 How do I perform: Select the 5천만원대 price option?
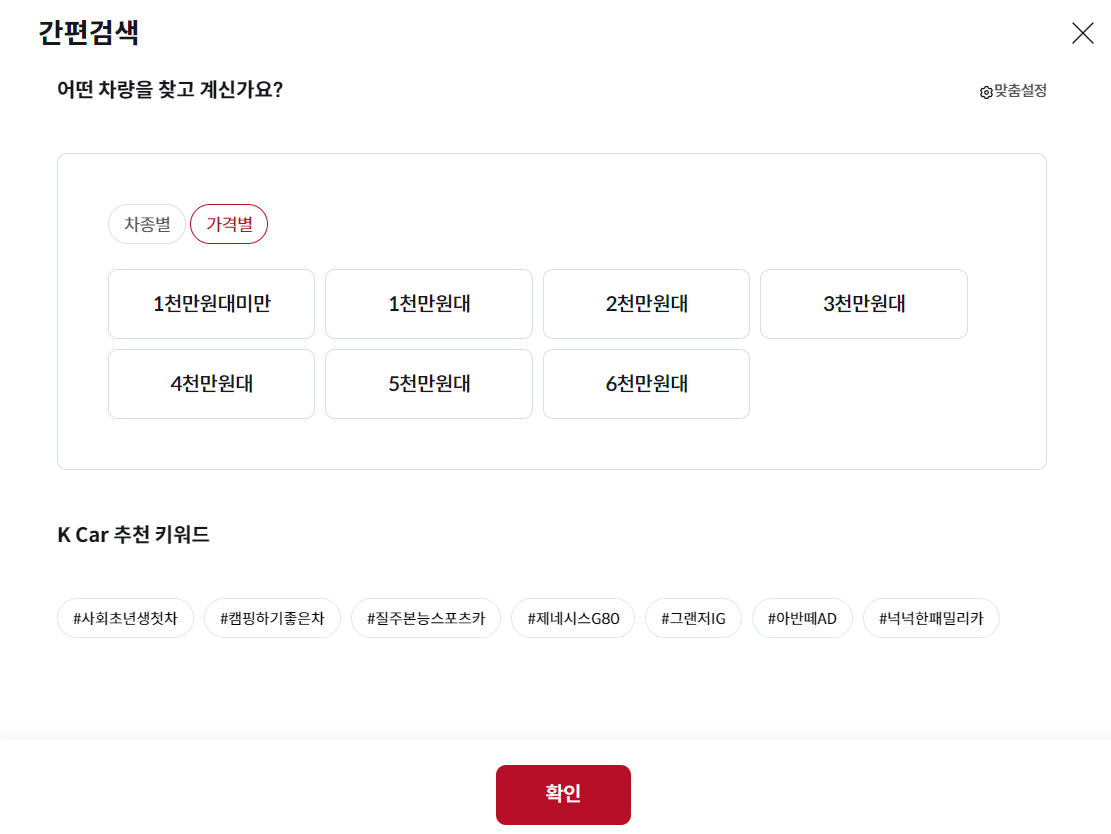click(428, 384)
